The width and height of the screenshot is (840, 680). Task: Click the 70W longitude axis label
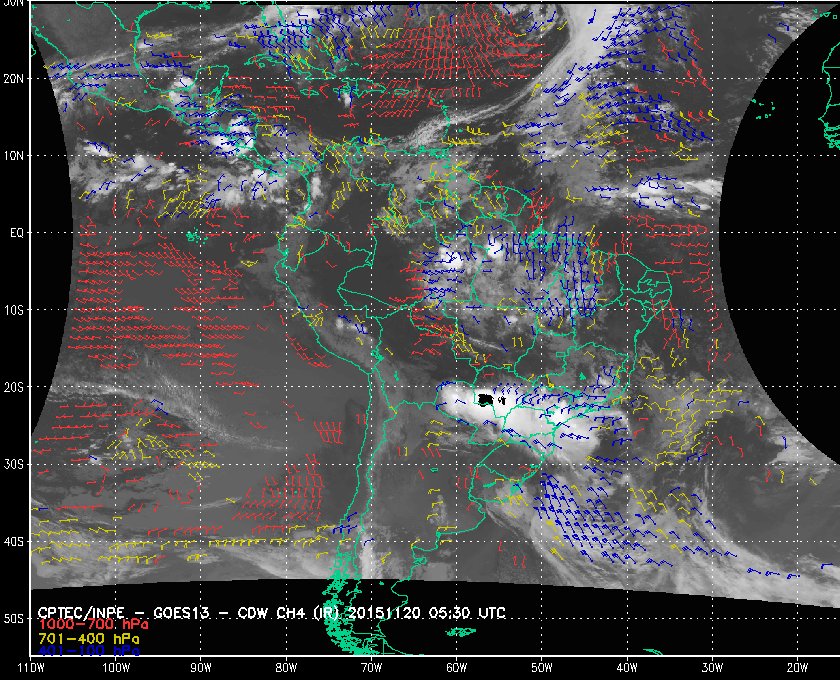click(371, 667)
